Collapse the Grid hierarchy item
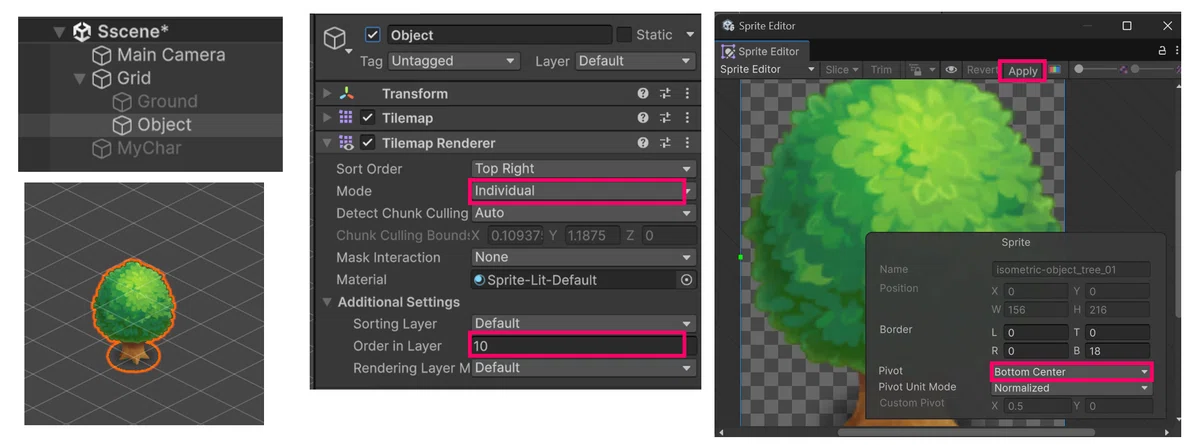 tap(80, 79)
